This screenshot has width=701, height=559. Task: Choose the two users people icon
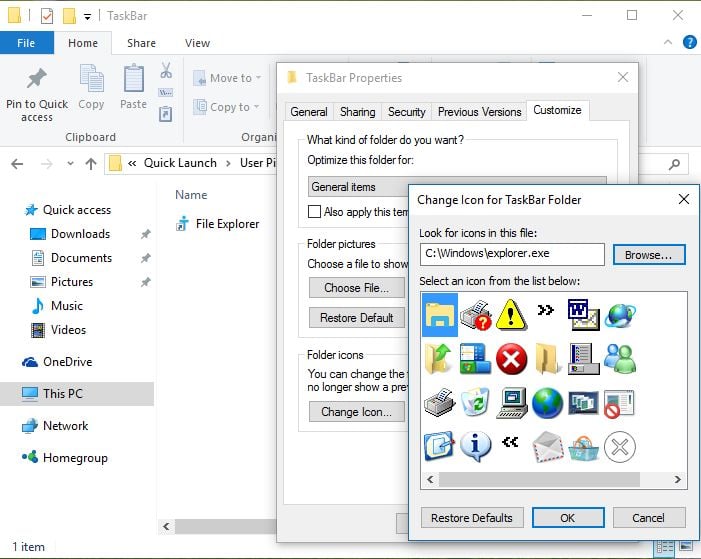click(x=620, y=359)
